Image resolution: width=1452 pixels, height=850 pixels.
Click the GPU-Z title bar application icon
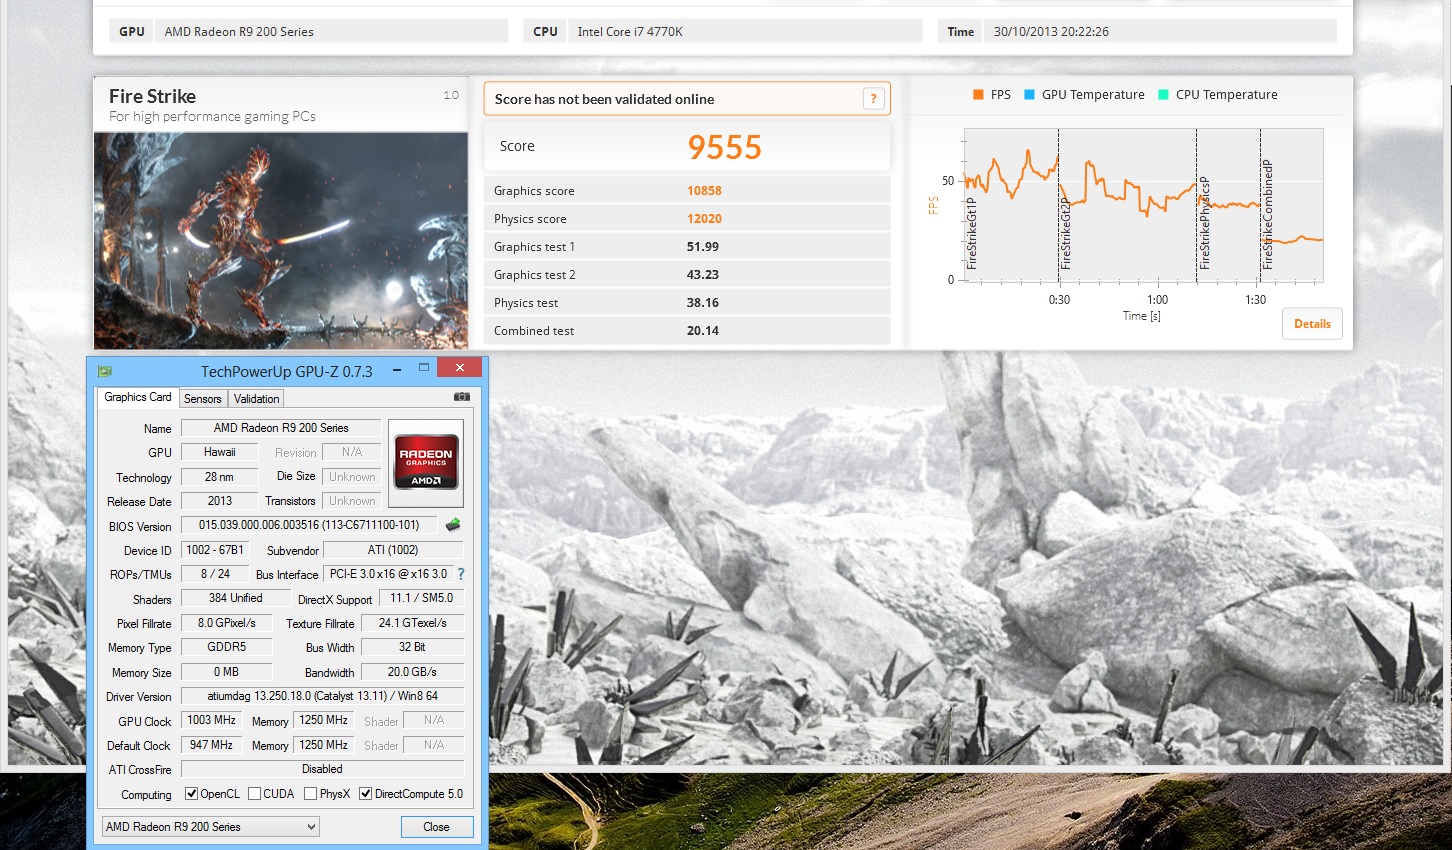click(104, 369)
